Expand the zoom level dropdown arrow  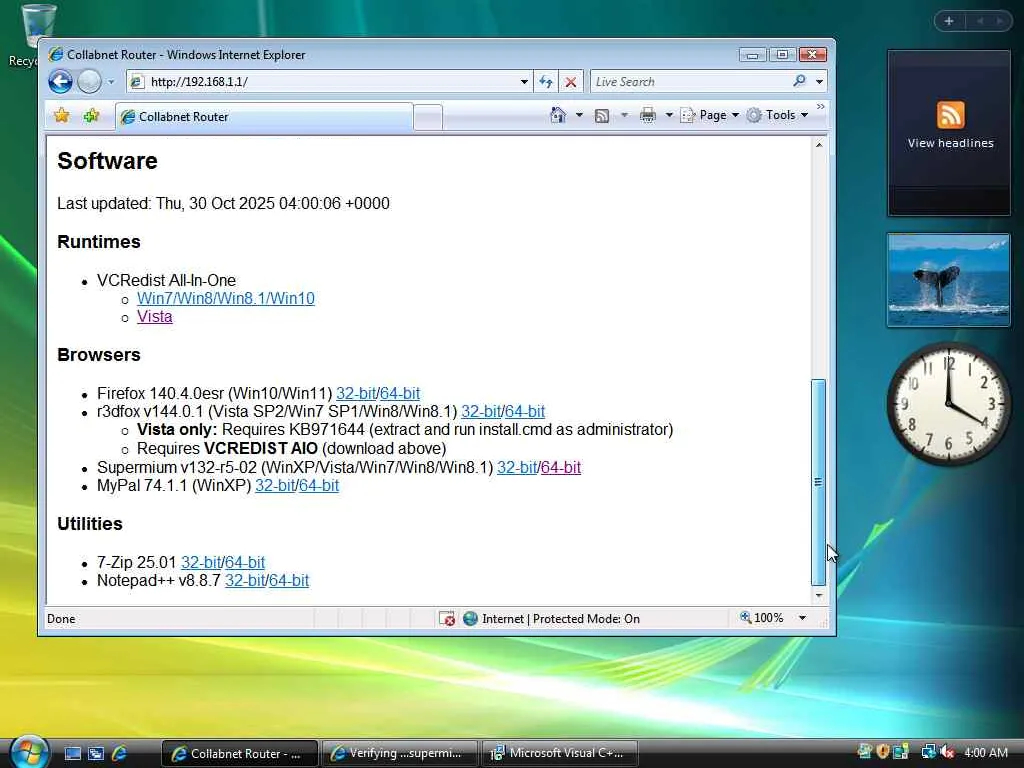tap(803, 618)
